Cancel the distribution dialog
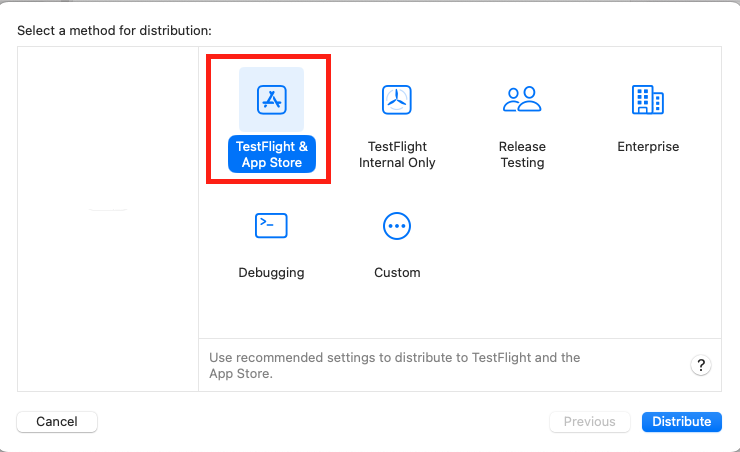The height and width of the screenshot is (452, 740). point(57,421)
